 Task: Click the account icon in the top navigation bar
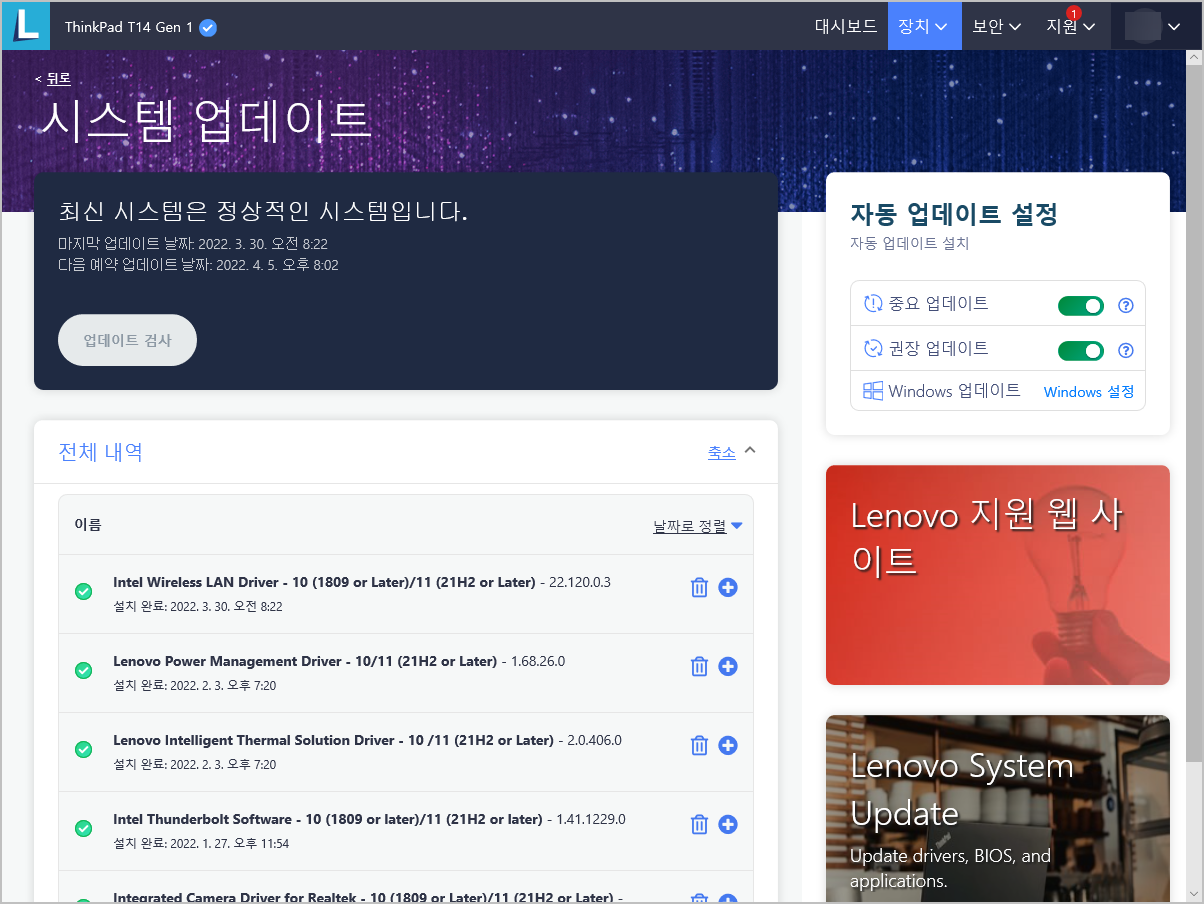(x=1148, y=25)
